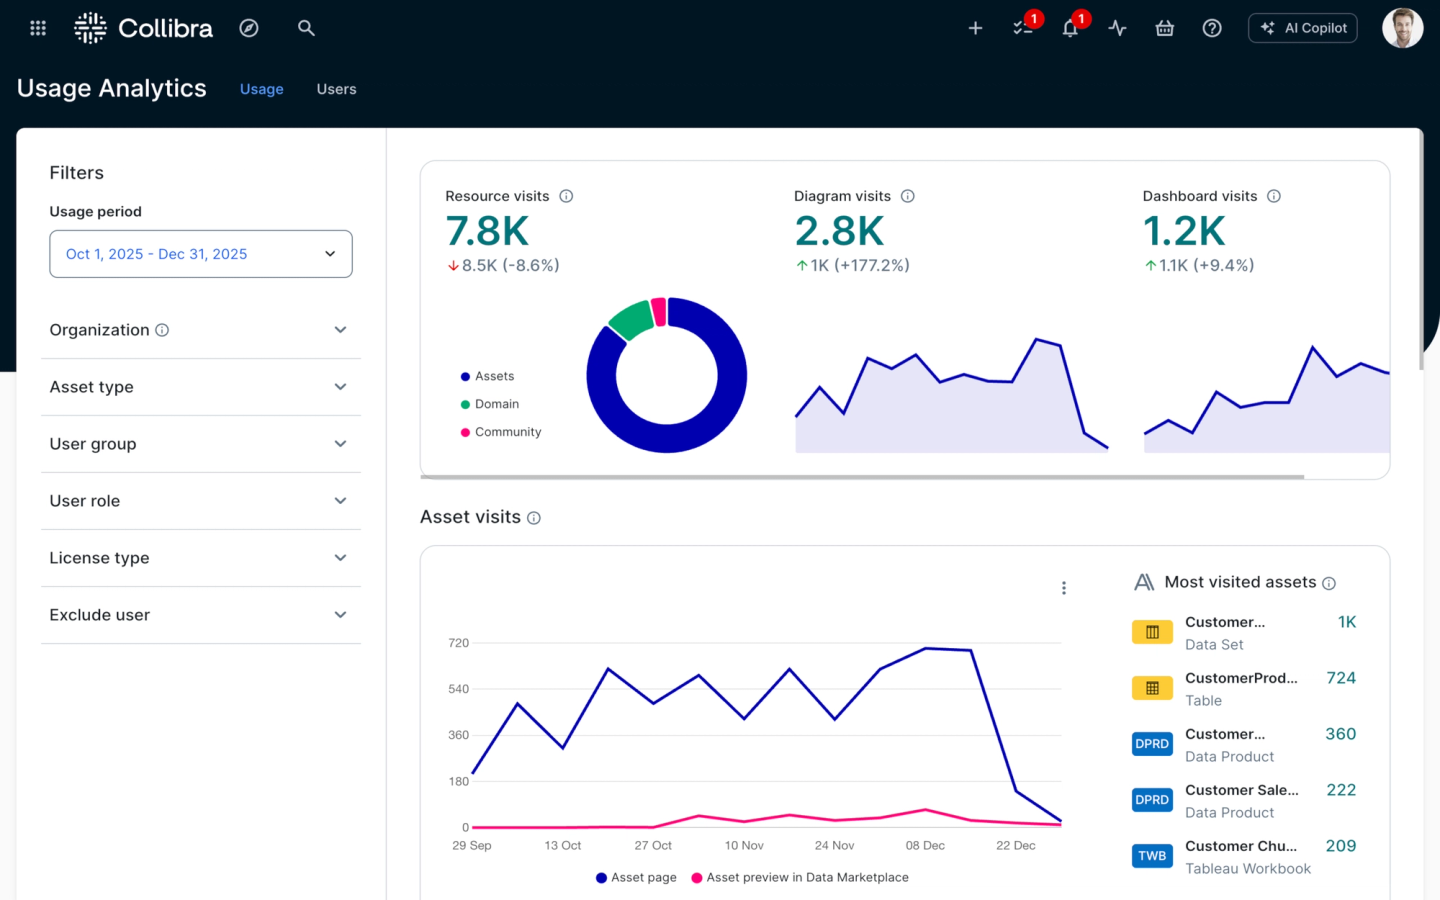Launch the AI Copilot button
Viewport: 1440px width, 900px height.
[x=1303, y=28]
